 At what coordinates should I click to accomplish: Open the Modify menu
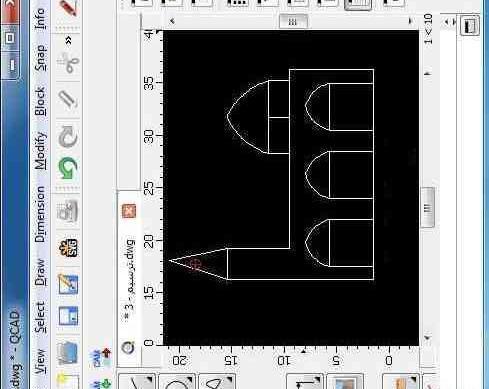pos(40,151)
